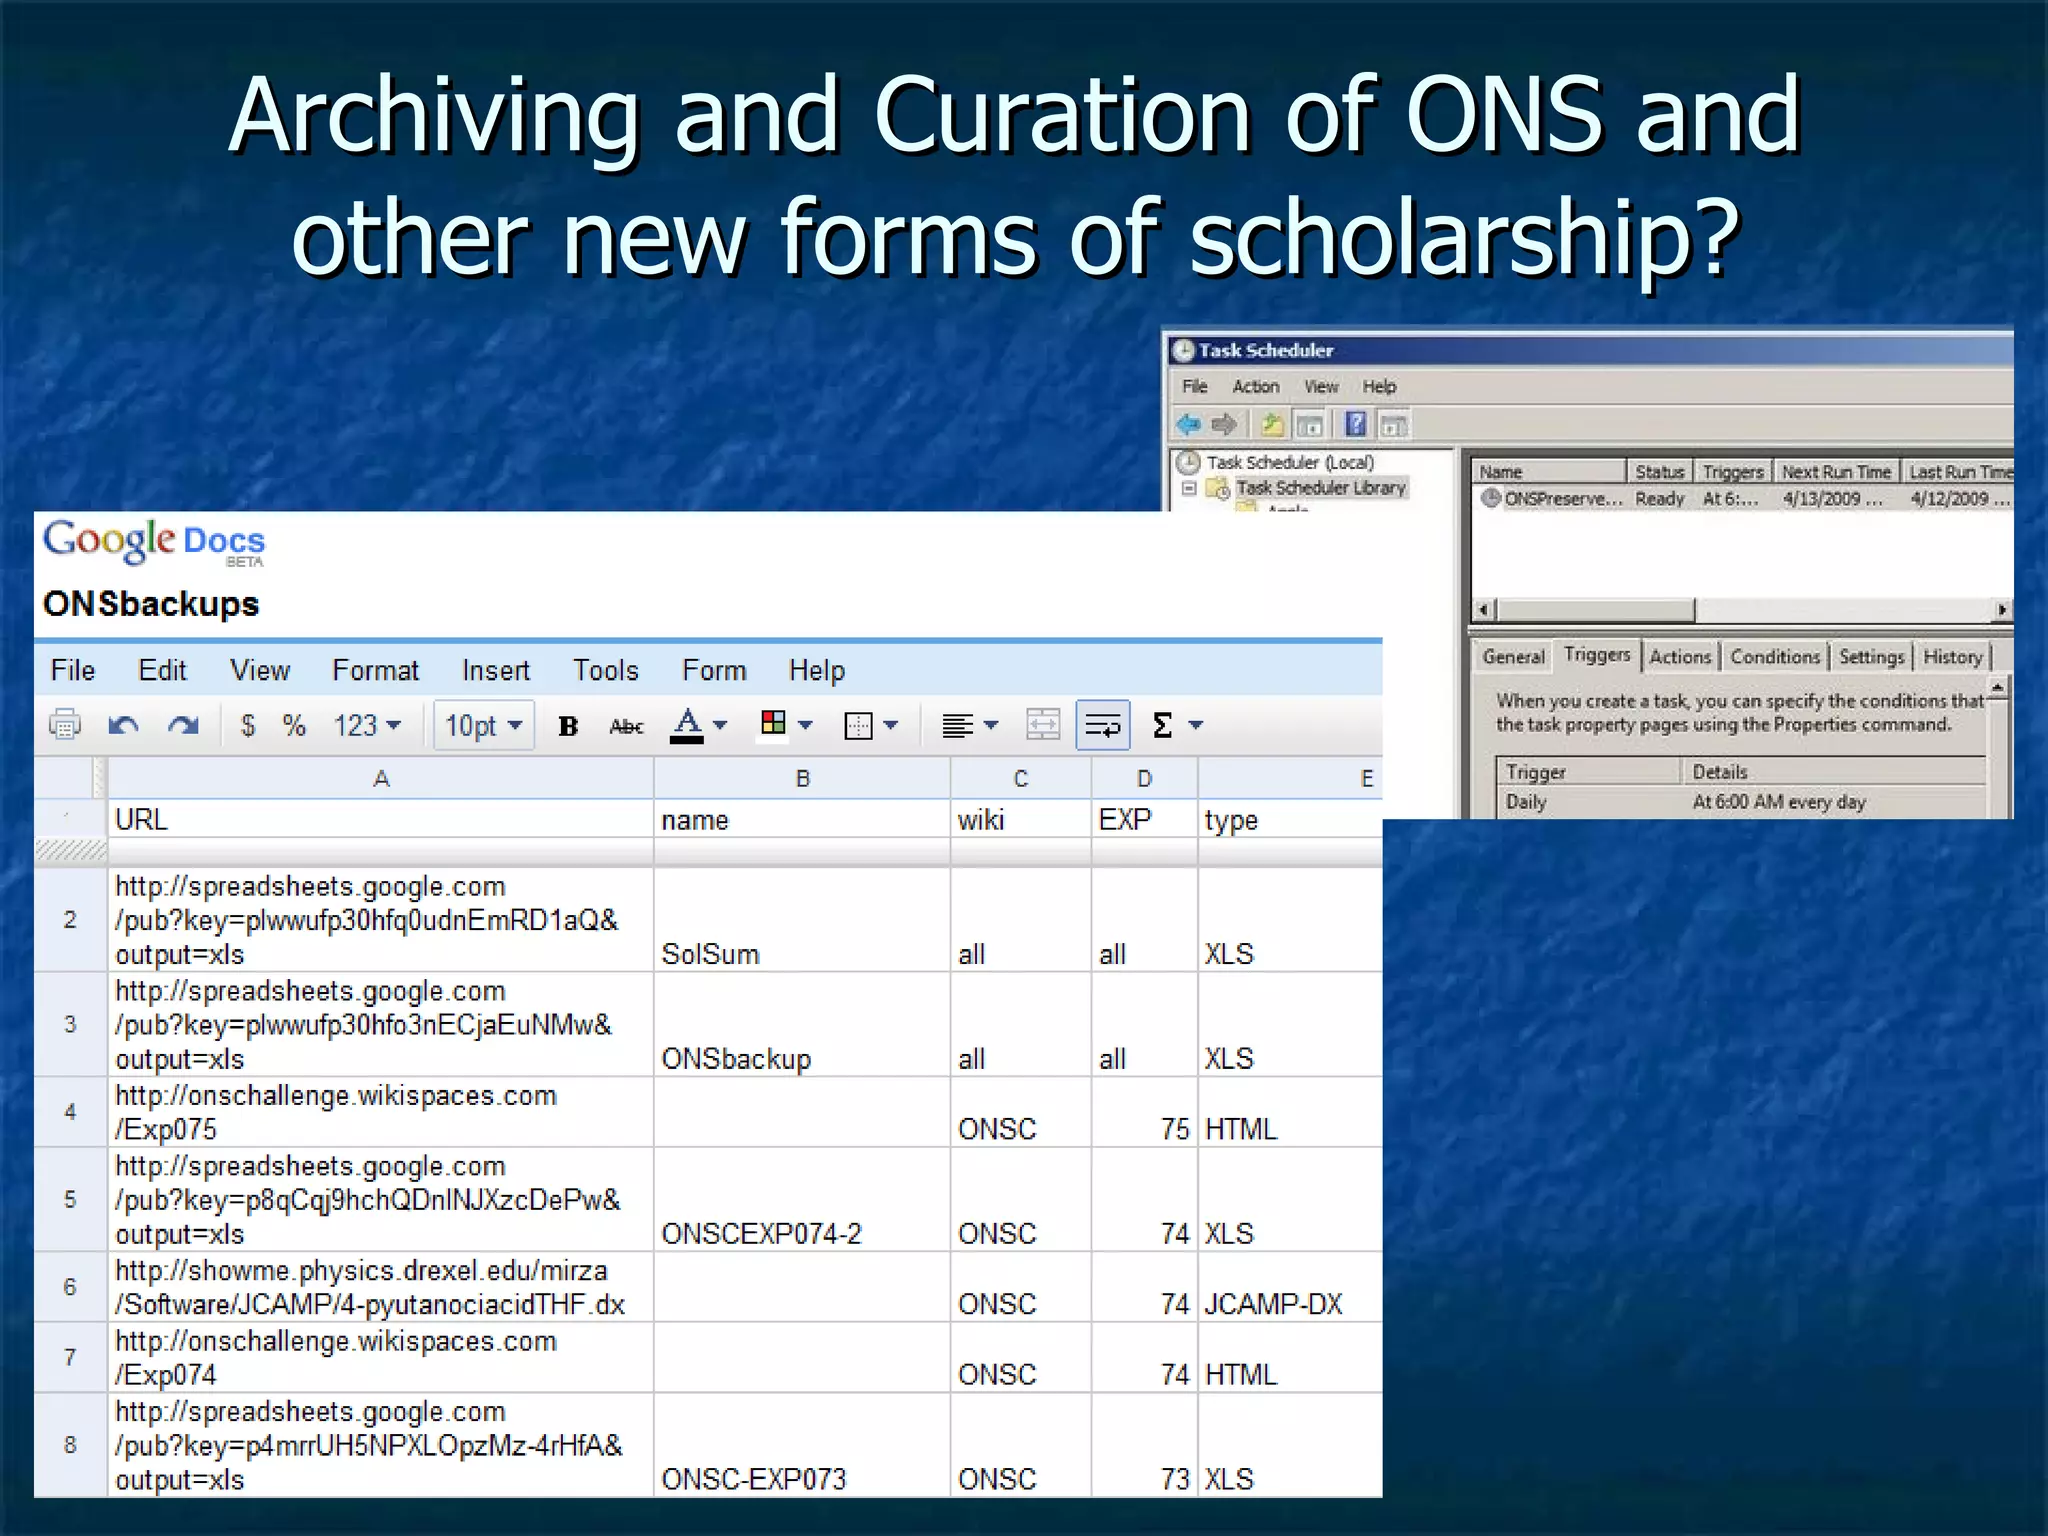The width and height of the screenshot is (2048, 1536).
Task: Click the JCAMP-DX type cell
Action: tap(1290, 1287)
